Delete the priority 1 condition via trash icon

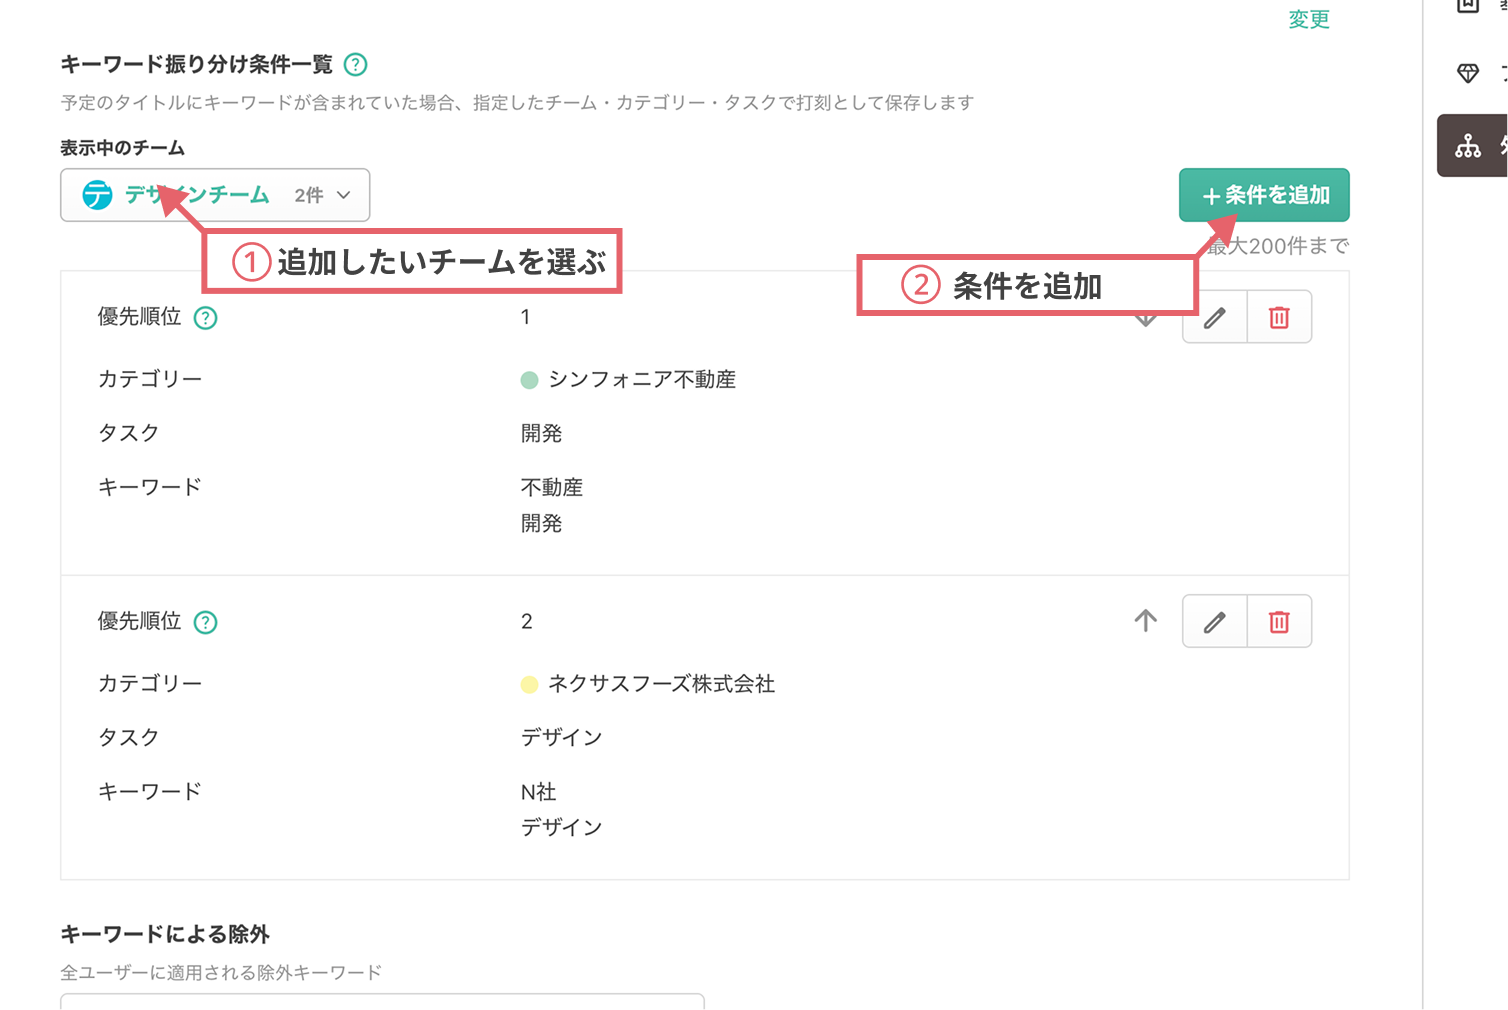point(1280,316)
